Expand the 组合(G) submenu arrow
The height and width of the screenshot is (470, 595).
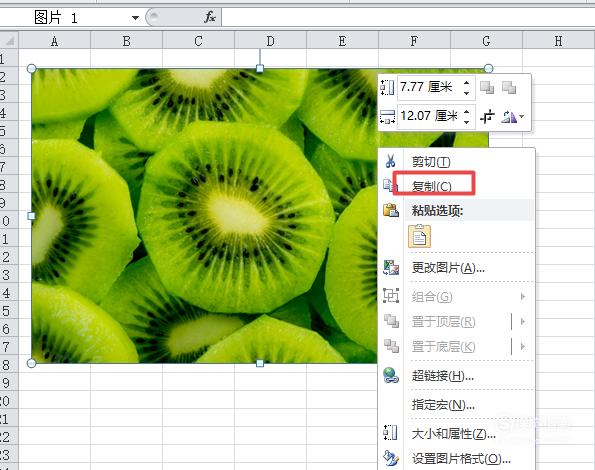[523, 296]
